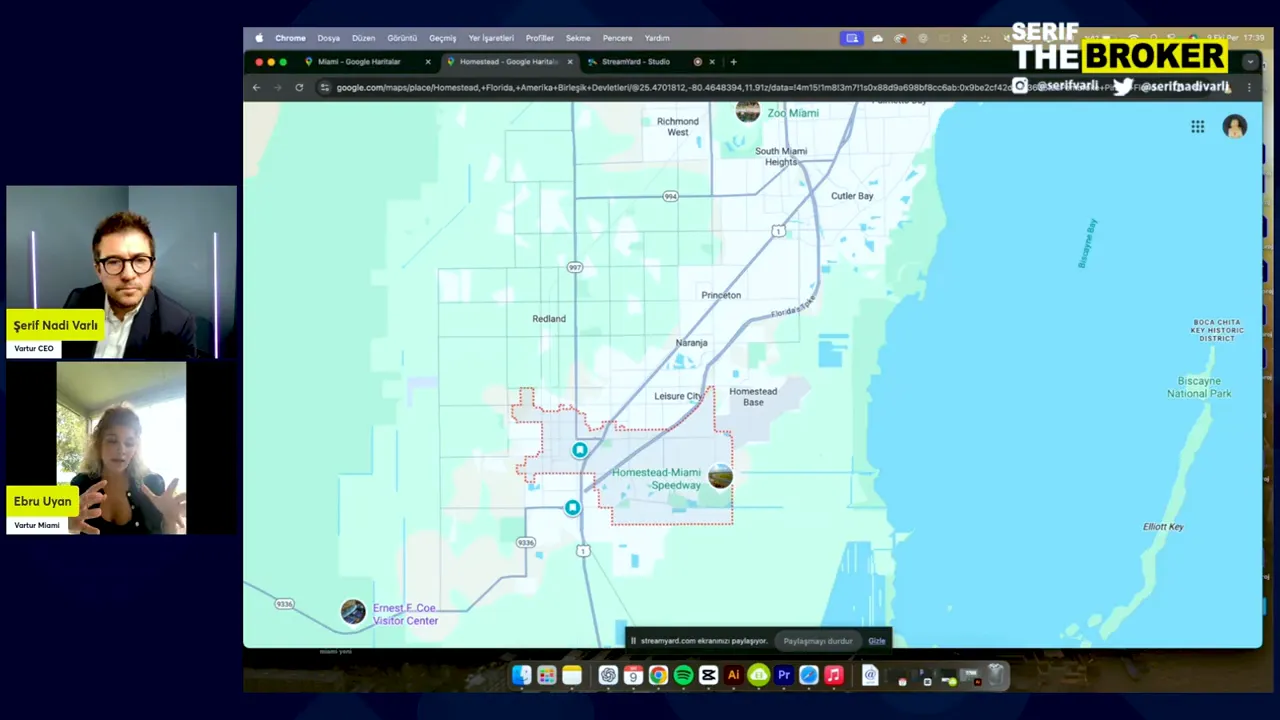Open the Chrome application menu
This screenshot has width=1280, height=720.
click(290, 38)
